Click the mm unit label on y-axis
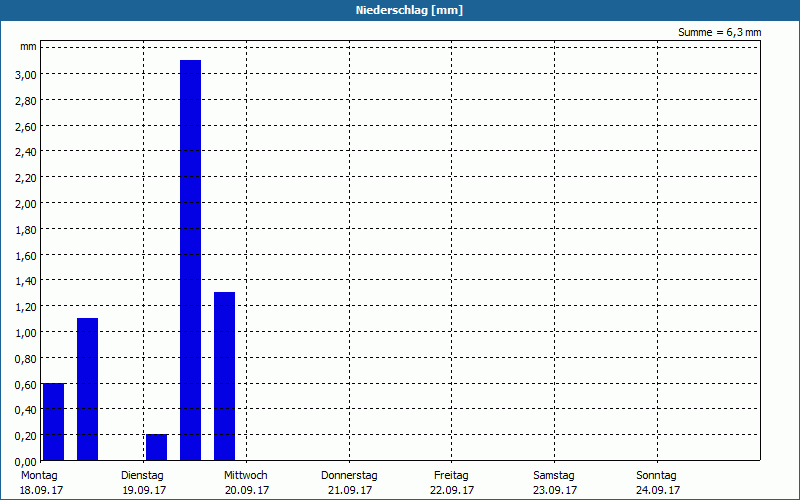This screenshot has height=500, width=800. pyautogui.click(x=28, y=47)
